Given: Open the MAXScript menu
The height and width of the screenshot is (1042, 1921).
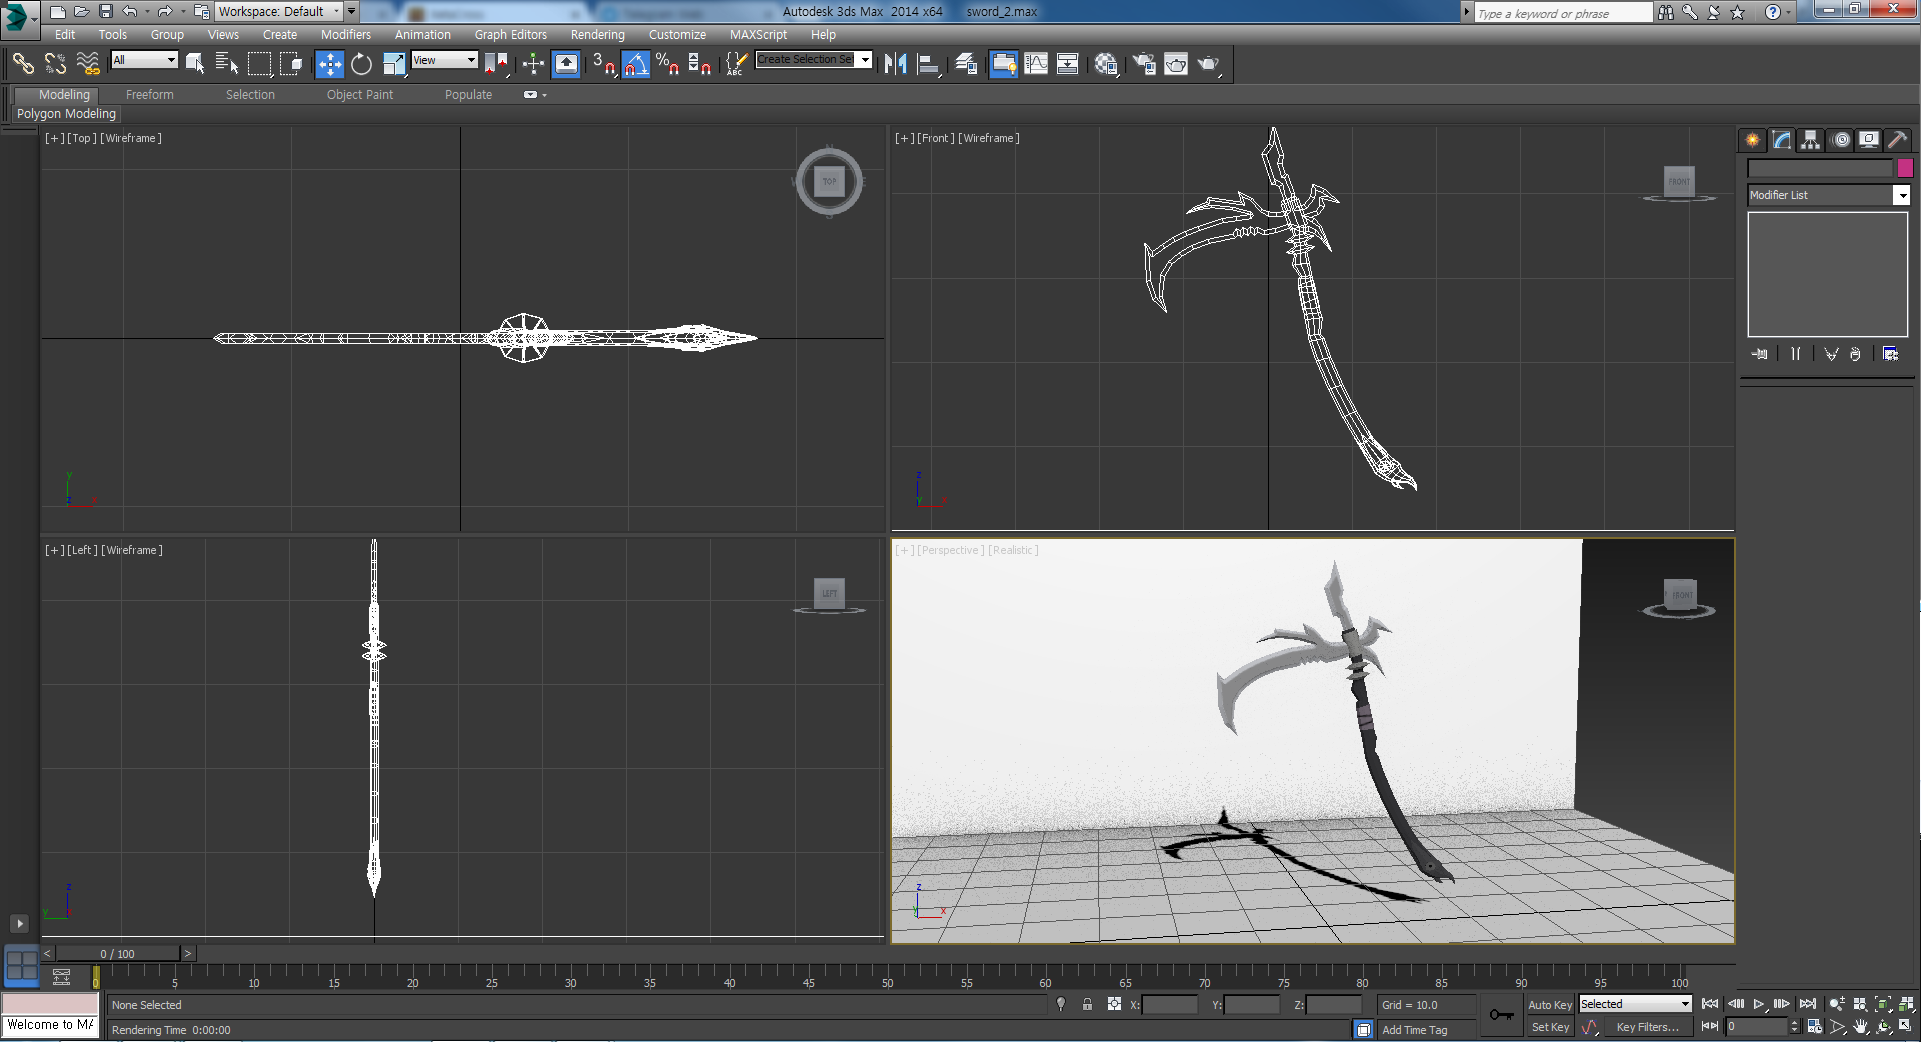Looking at the screenshot, I should [758, 34].
